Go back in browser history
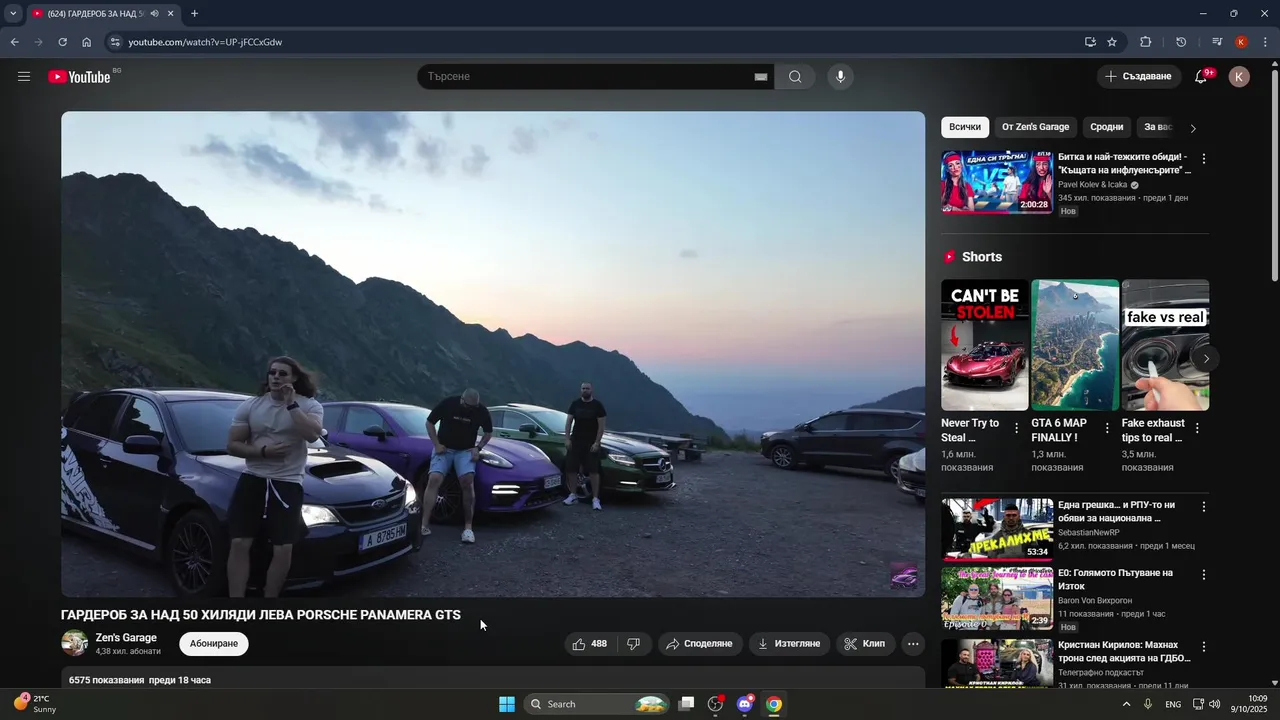This screenshot has height=720, width=1280. (x=14, y=42)
